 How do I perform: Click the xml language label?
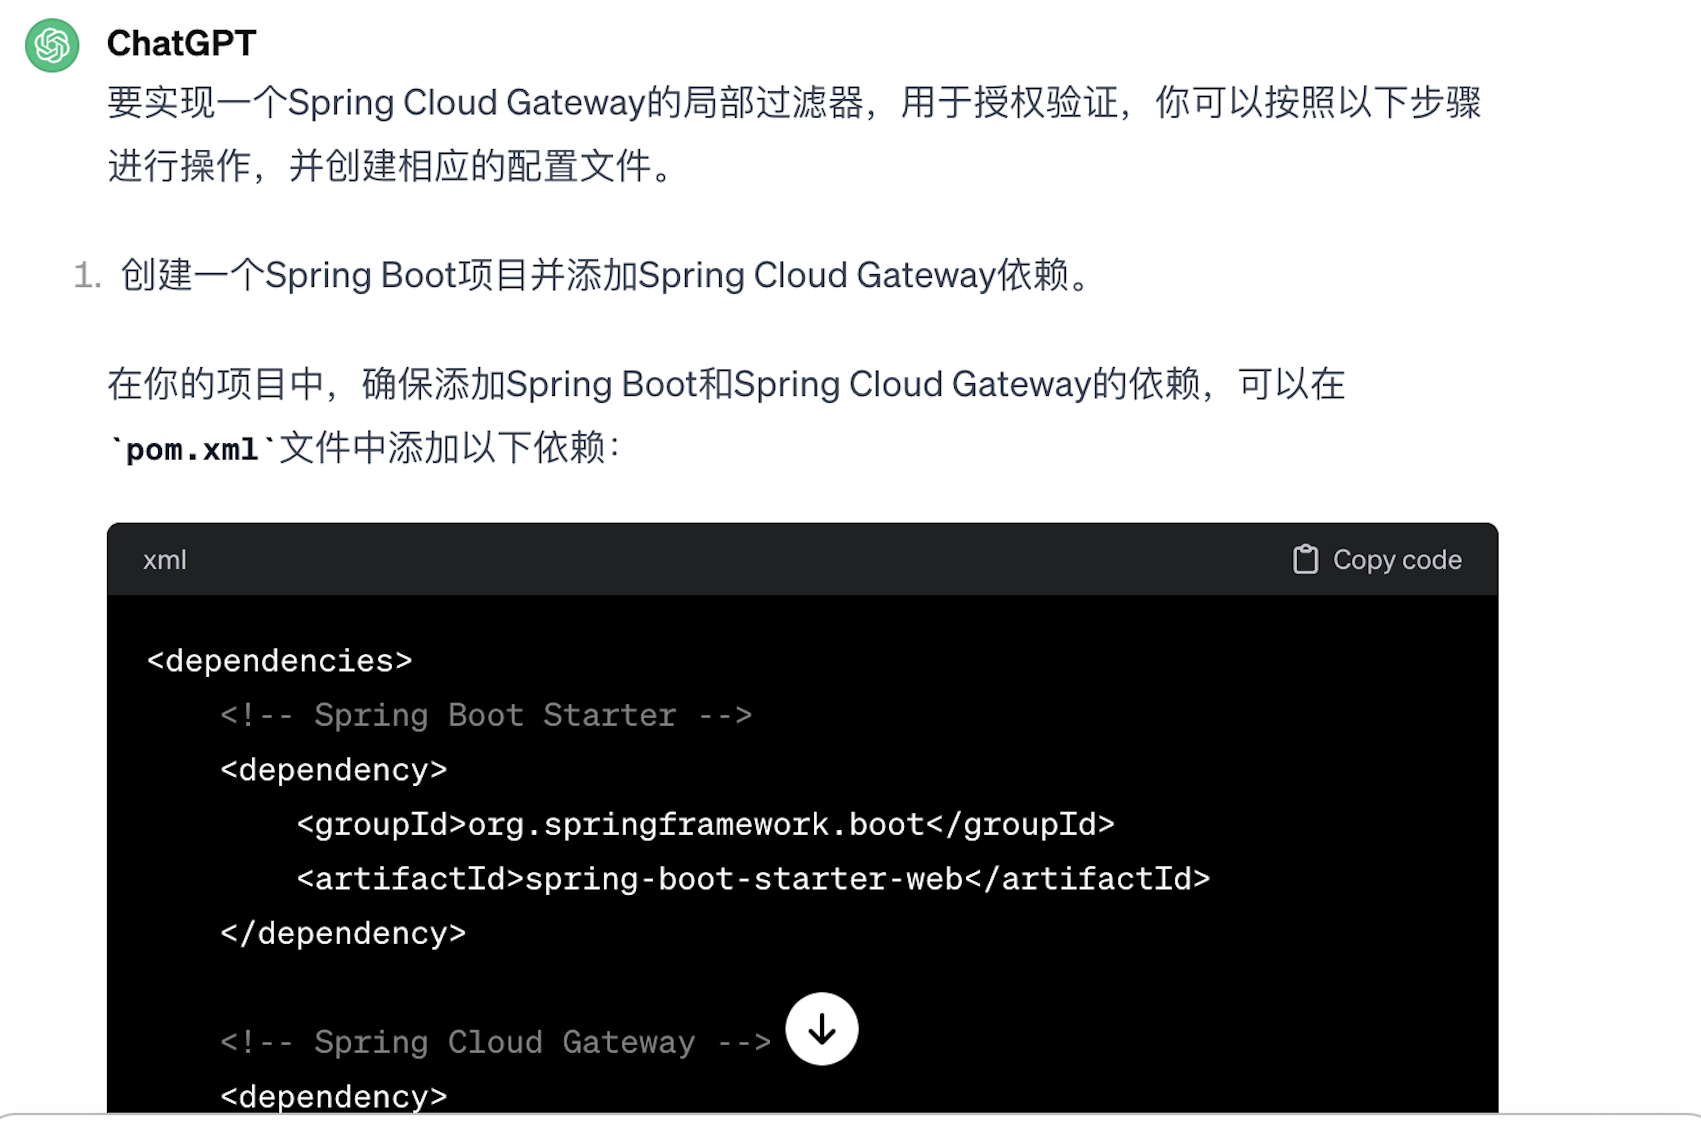click(164, 560)
